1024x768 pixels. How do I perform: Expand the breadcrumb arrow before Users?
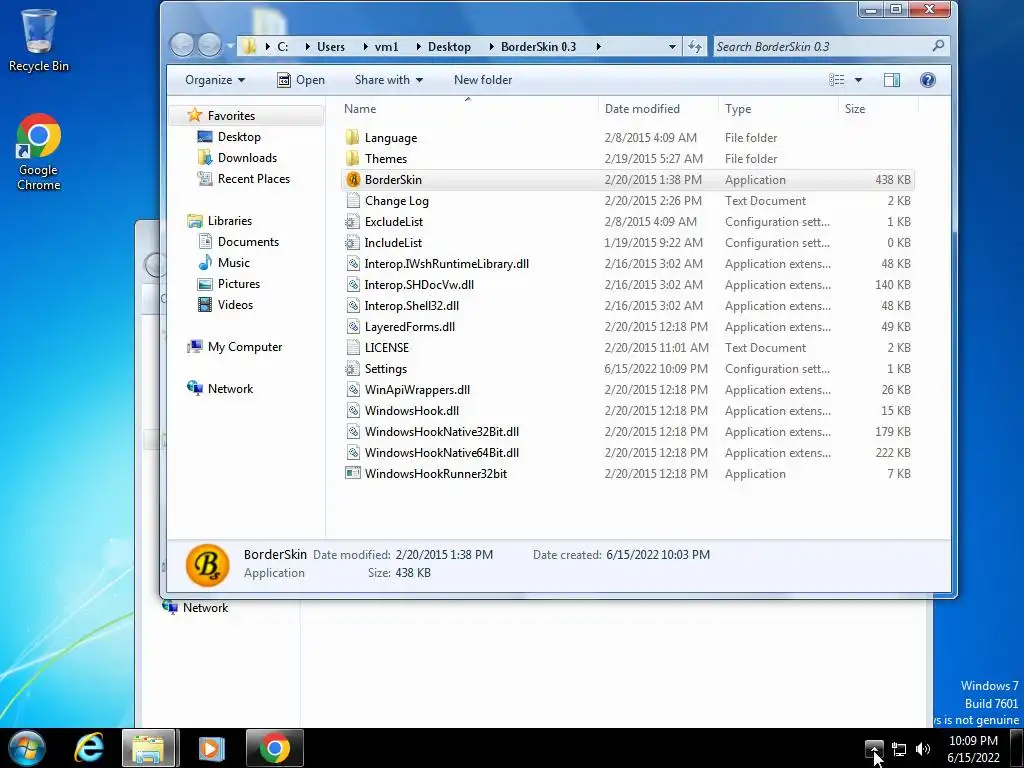coord(306,46)
